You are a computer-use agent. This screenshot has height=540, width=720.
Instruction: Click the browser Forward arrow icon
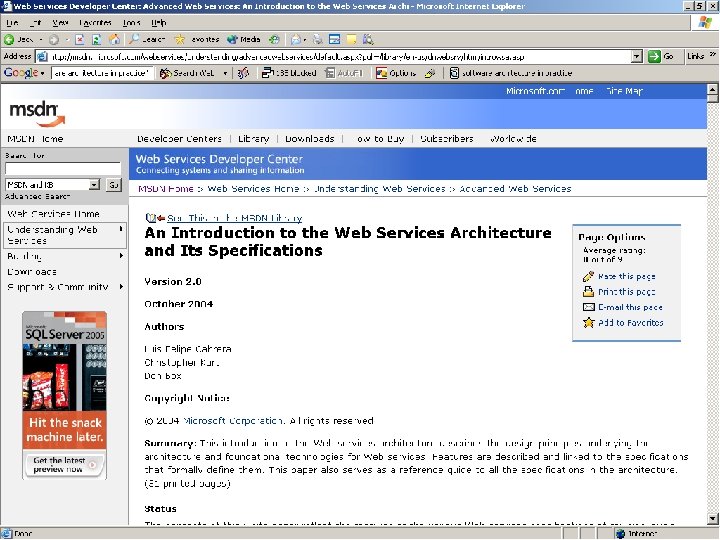point(54,39)
